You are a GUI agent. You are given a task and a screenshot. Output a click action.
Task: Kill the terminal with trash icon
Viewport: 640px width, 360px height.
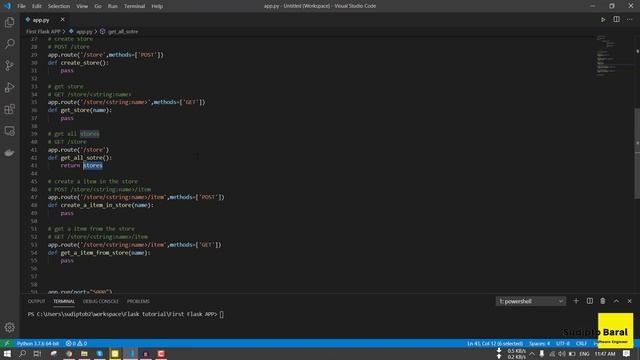[603, 301]
